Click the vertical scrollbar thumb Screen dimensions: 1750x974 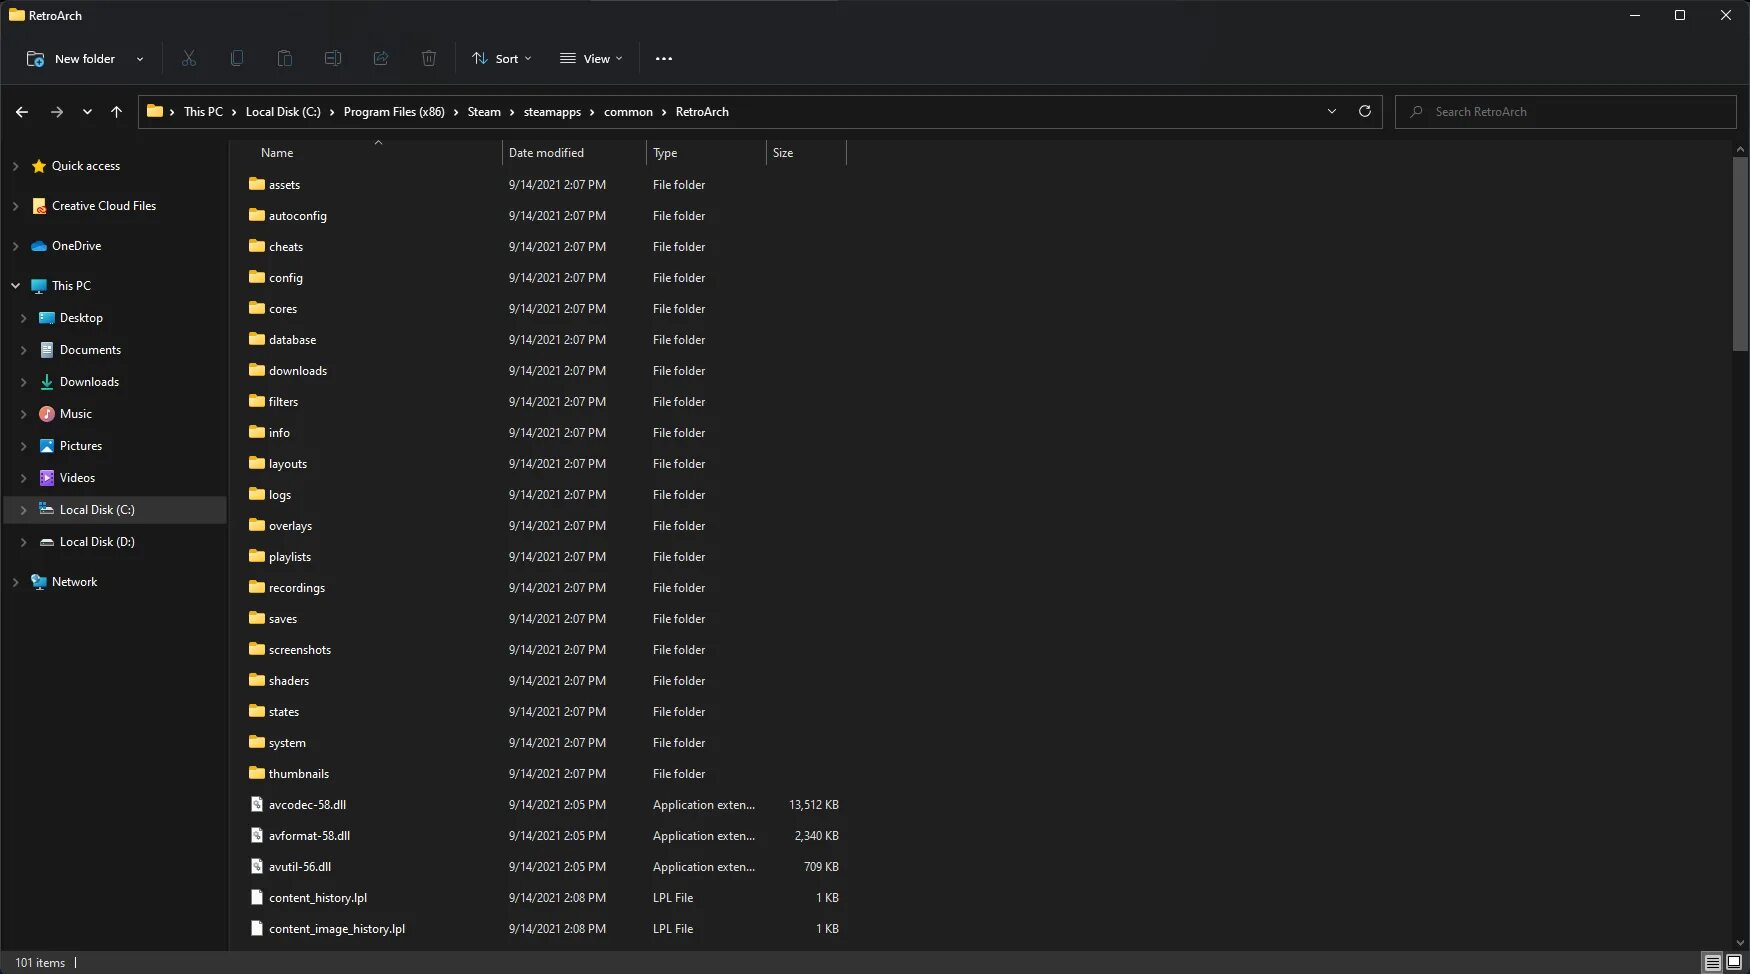(x=1741, y=253)
